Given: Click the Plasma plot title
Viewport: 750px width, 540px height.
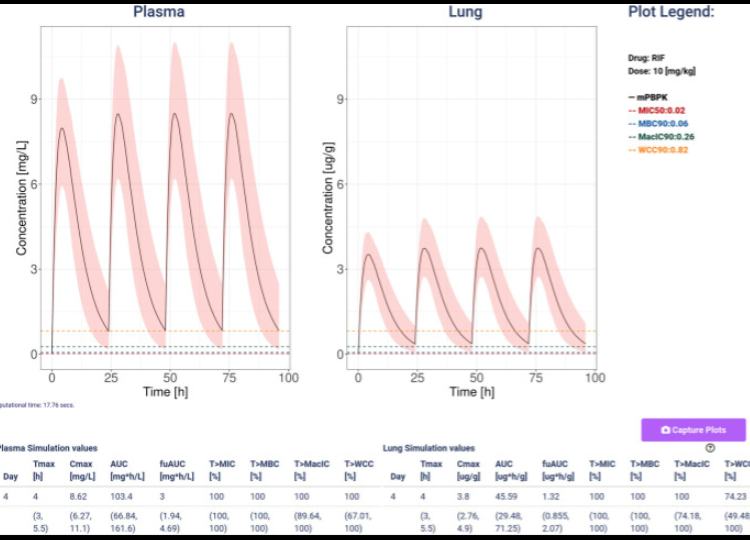Looking at the screenshot, I should click(159, 11).
